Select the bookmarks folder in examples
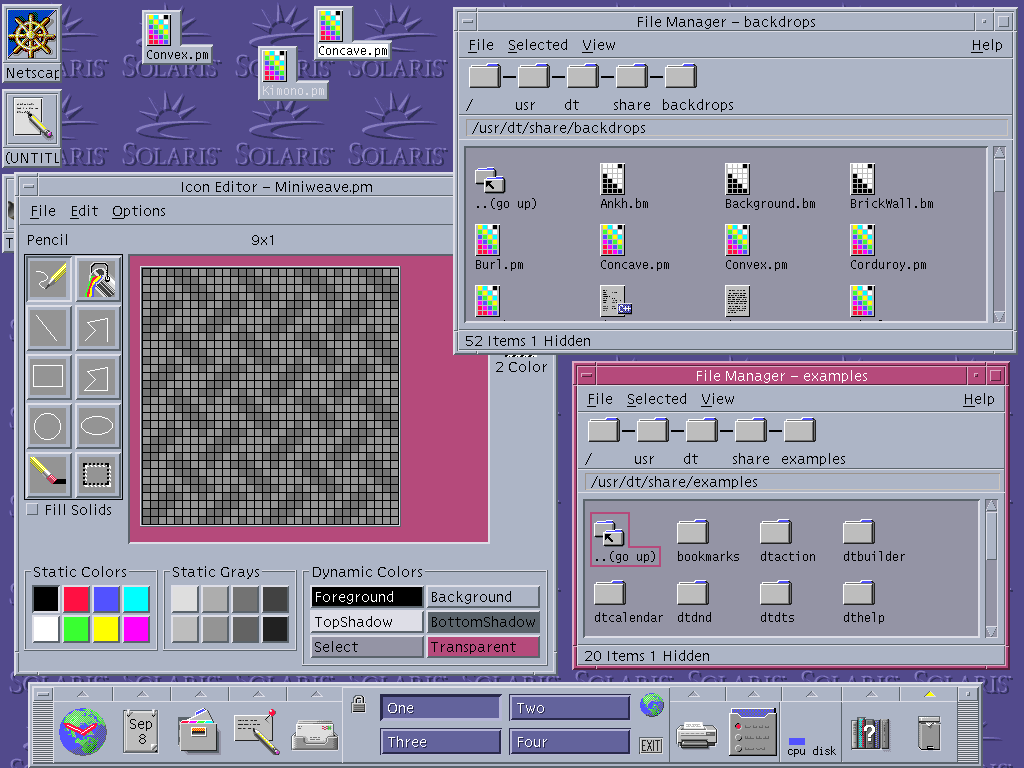 [x=693, y=532]
